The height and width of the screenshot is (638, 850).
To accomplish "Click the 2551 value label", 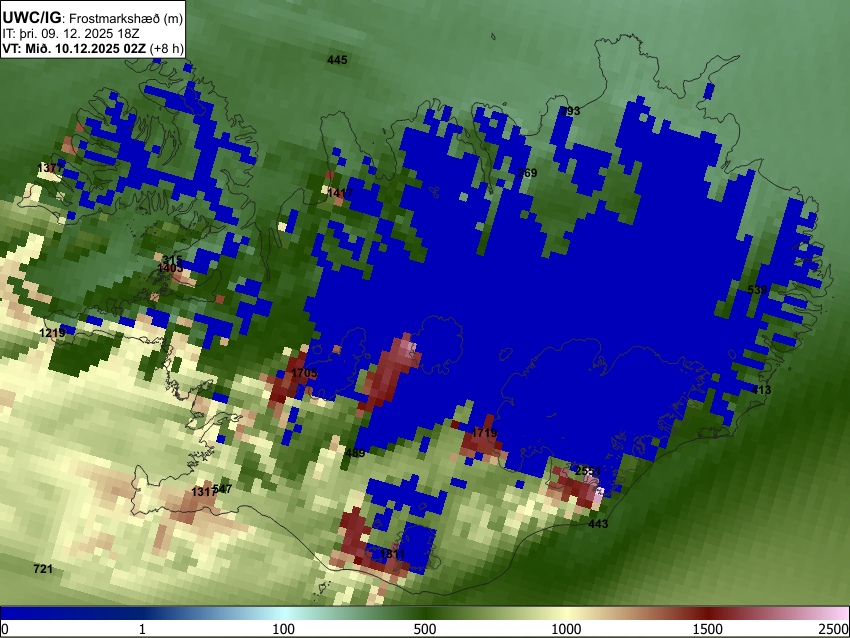I will [x=588, y=471].
